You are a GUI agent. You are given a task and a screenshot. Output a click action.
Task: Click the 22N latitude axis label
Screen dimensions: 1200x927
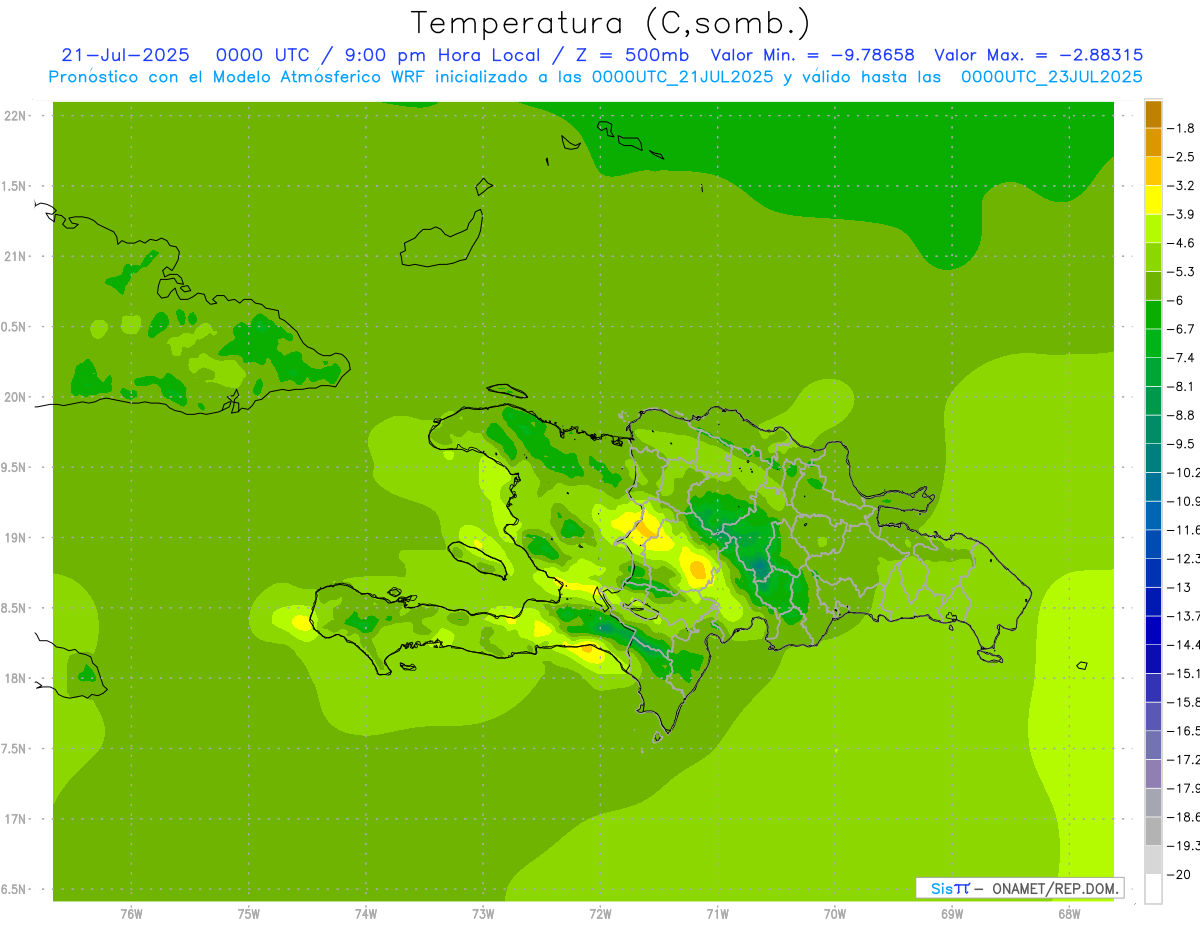[x=17, y=116]
